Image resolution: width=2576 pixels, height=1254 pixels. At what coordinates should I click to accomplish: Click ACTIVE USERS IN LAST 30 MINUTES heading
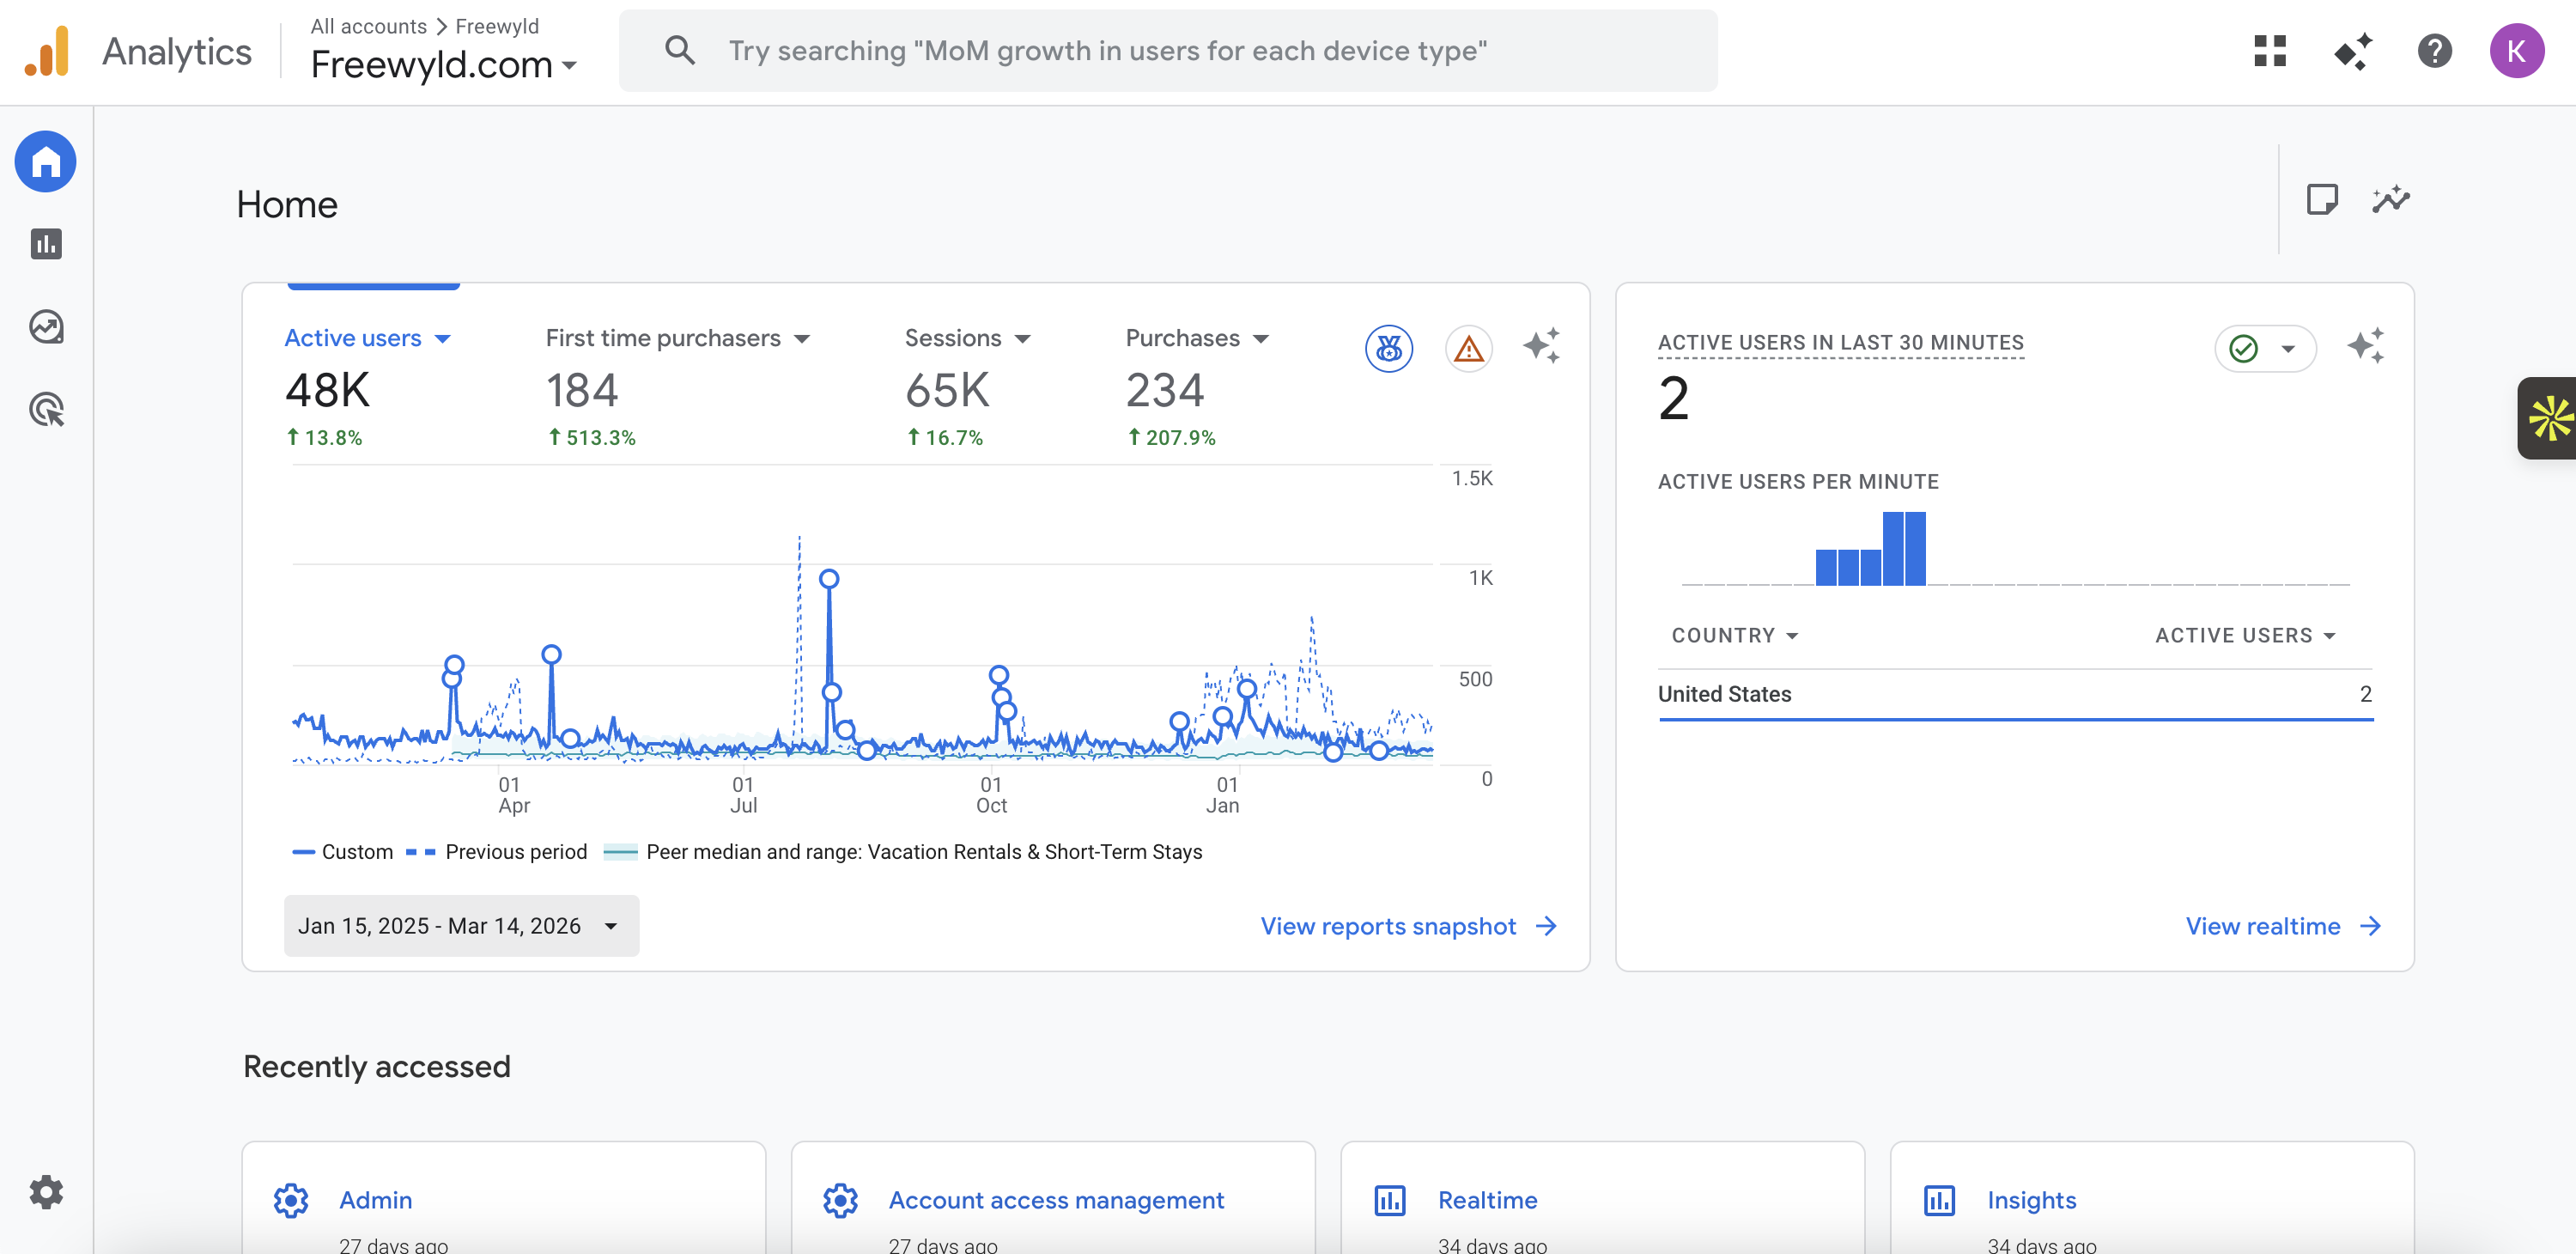point(1840,343)
